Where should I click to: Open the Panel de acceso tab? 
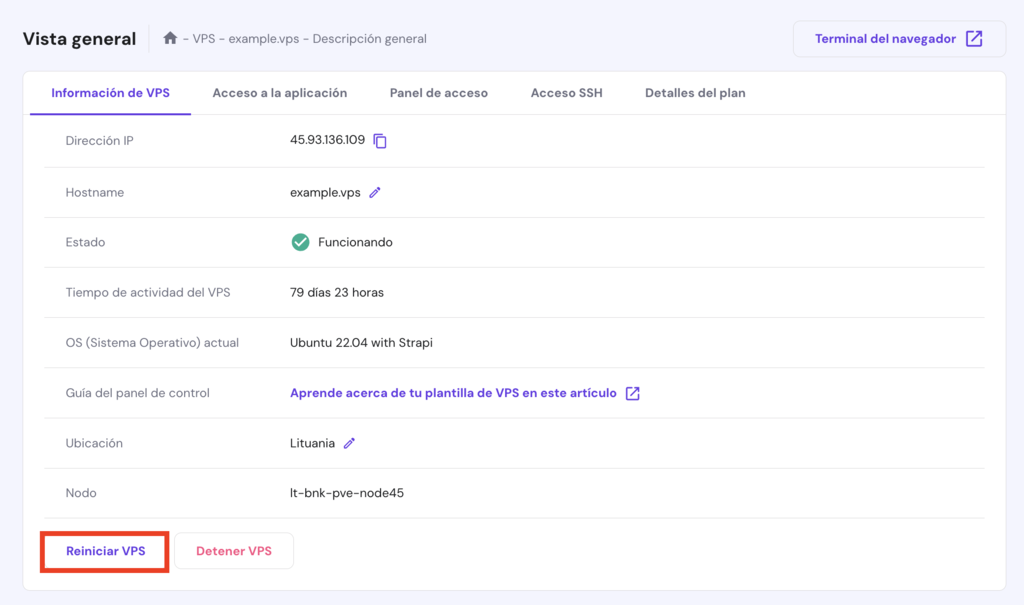(439, 92)
